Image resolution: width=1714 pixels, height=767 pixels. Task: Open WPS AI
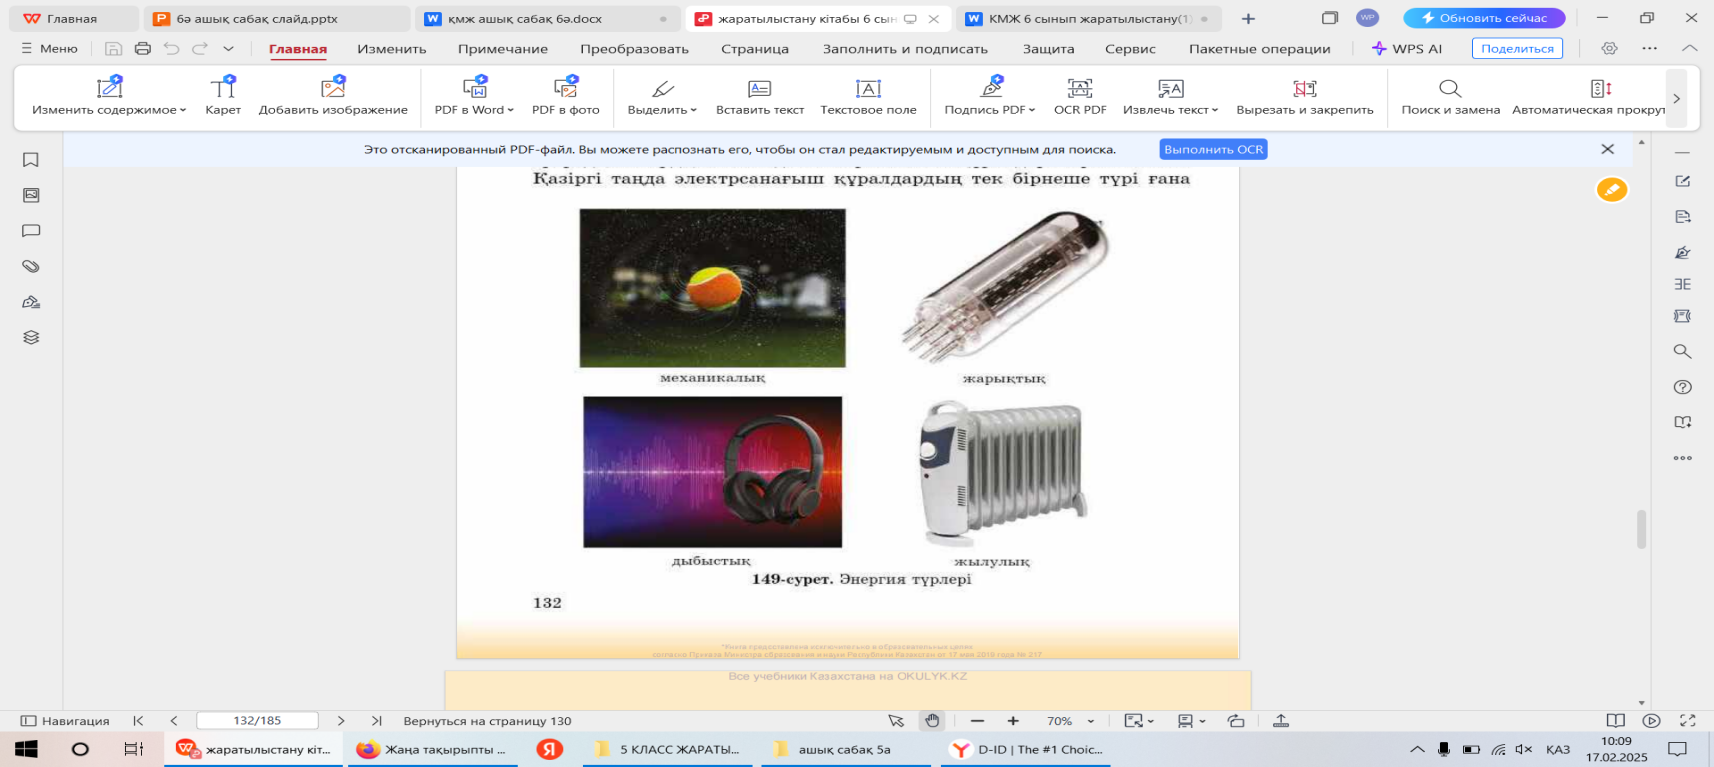1407,48
